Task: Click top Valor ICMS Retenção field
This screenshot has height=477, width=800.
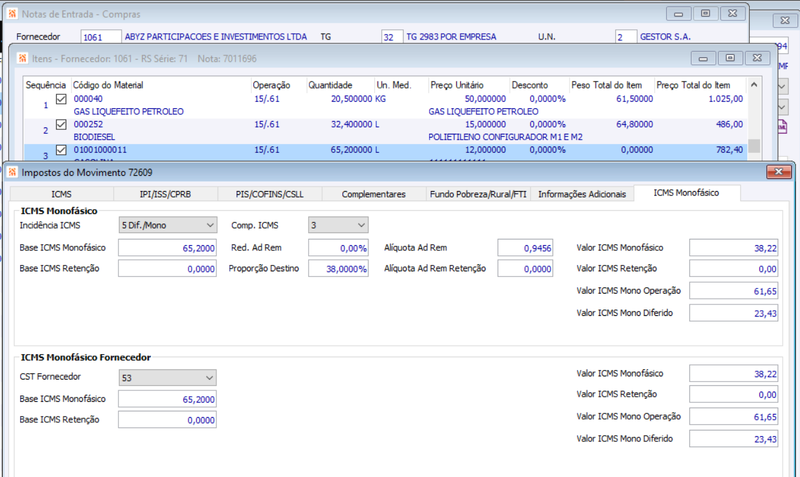Action: 734,269
